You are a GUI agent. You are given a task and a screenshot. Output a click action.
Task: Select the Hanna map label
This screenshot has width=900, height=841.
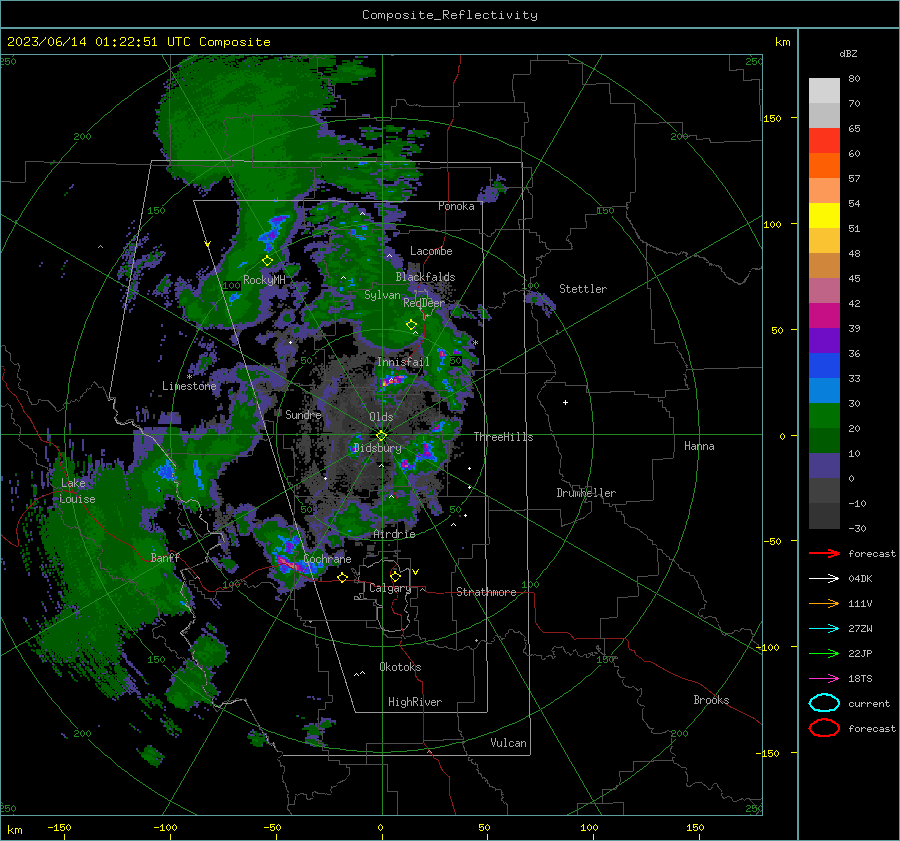[699, 445]
